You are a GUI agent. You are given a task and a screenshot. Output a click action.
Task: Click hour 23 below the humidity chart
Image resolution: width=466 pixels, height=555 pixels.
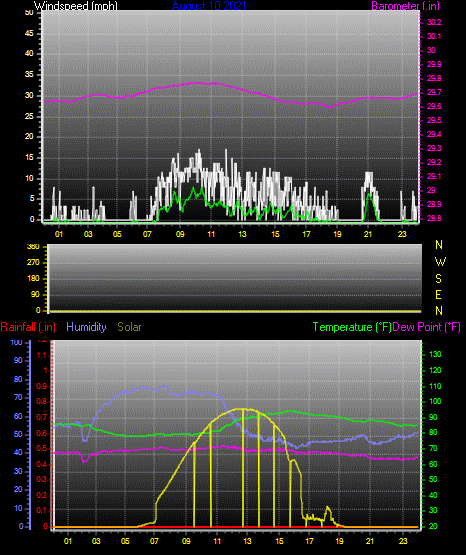[x=403, y=541]
